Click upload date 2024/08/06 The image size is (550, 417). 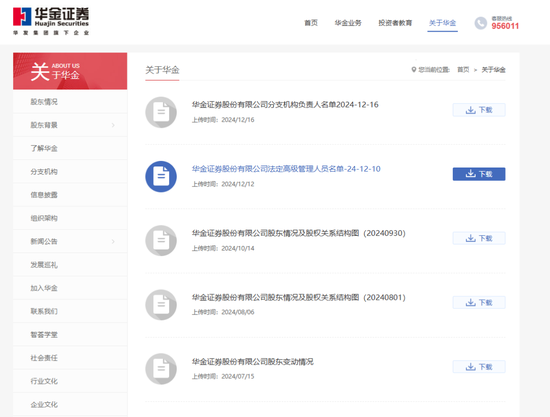click(x=238, y=312)
